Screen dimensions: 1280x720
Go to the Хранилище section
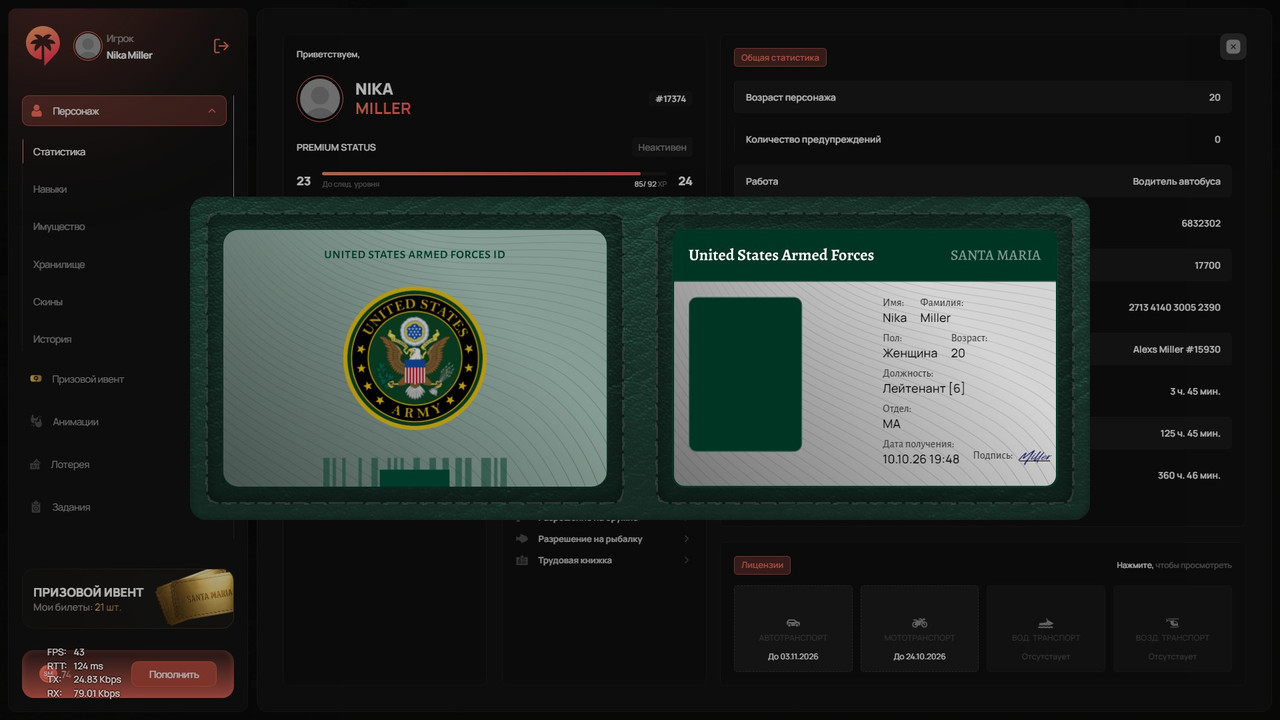pyautogui.click(x=59, y=264)
